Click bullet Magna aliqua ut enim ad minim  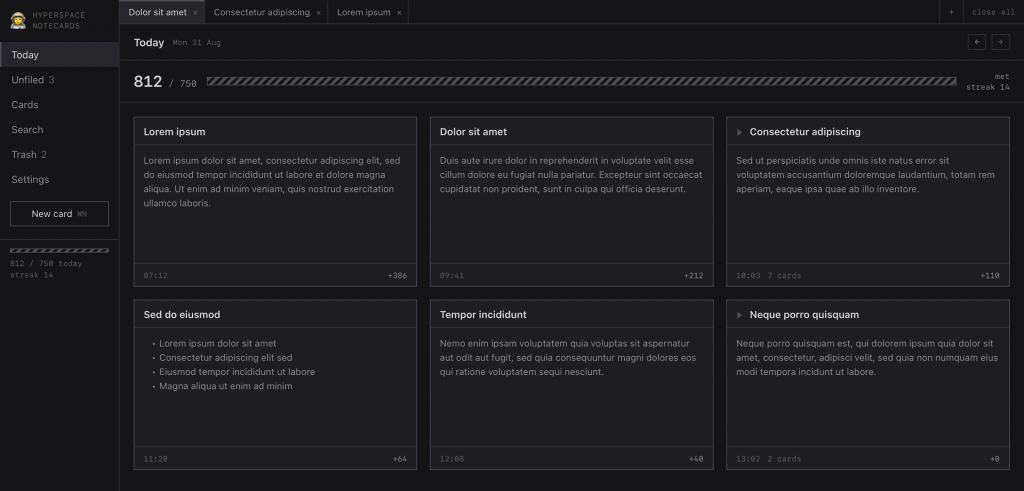click(x=226, y=387)
